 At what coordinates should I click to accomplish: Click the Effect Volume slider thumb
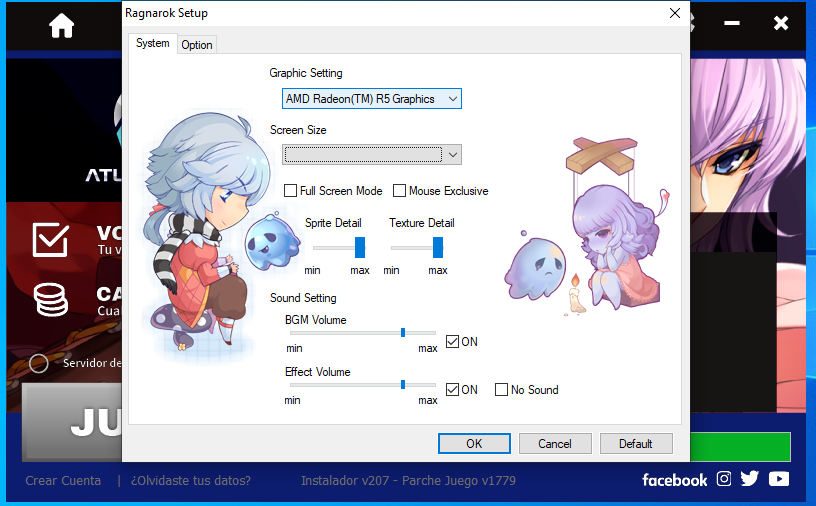tap(403, 385)
